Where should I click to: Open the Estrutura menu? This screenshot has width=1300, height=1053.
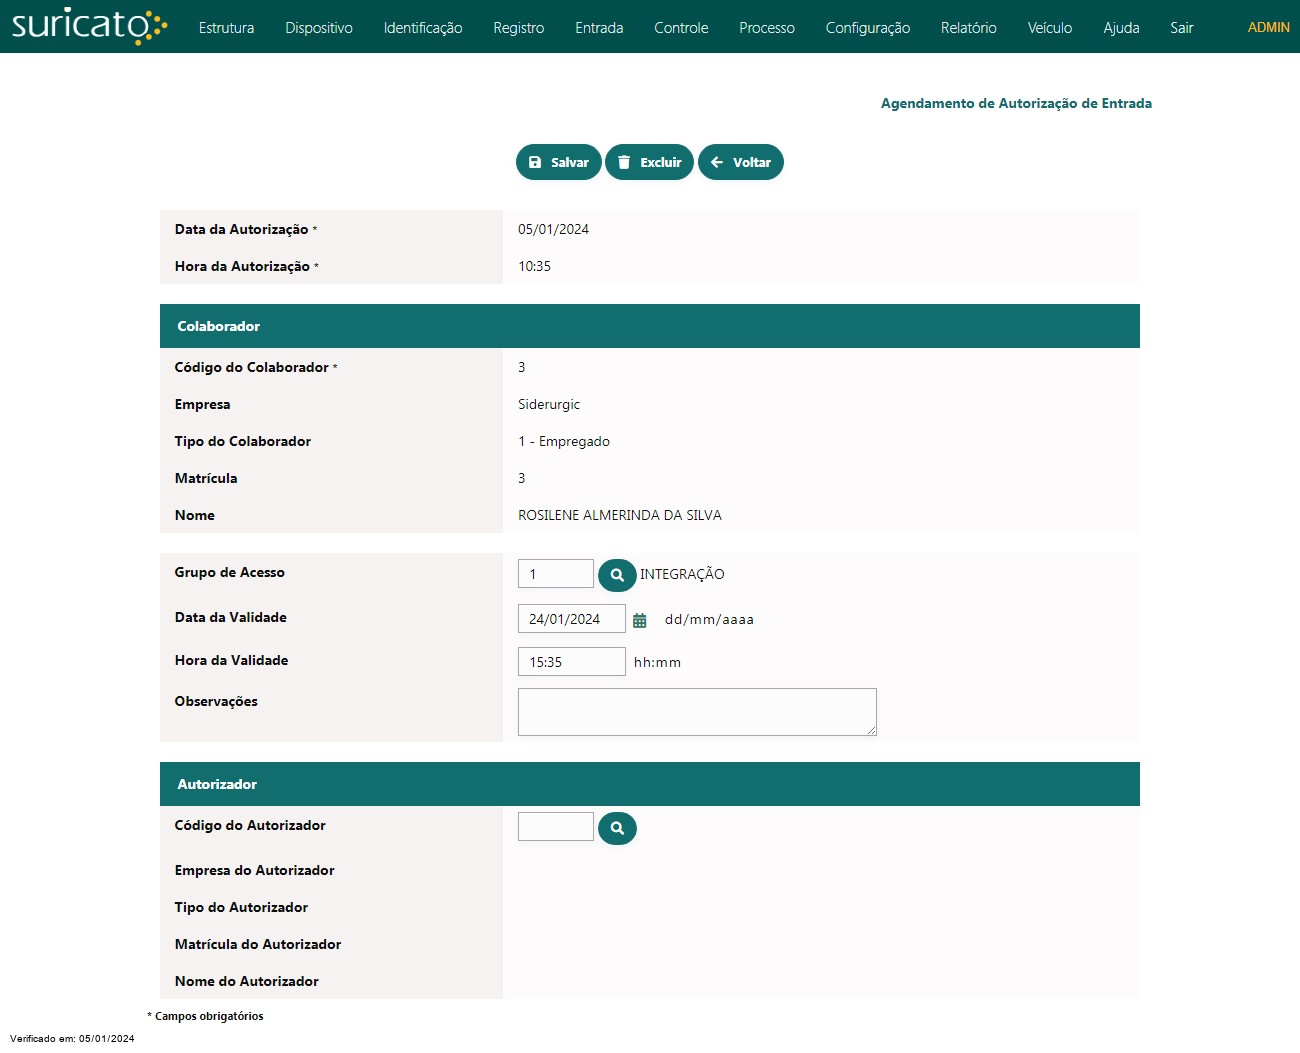226,28
